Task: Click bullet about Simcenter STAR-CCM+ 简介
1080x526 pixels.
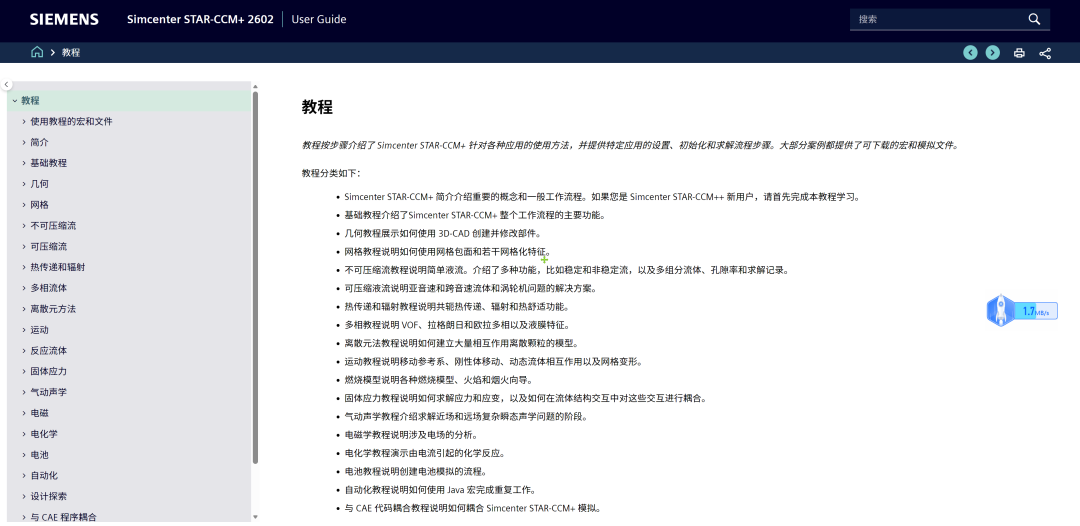Action: point(603,197)
